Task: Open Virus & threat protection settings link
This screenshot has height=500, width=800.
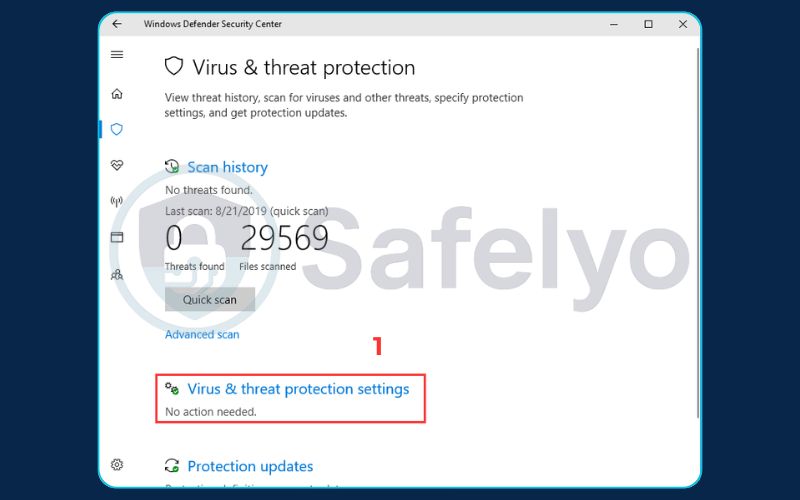Action: [298, 389]
